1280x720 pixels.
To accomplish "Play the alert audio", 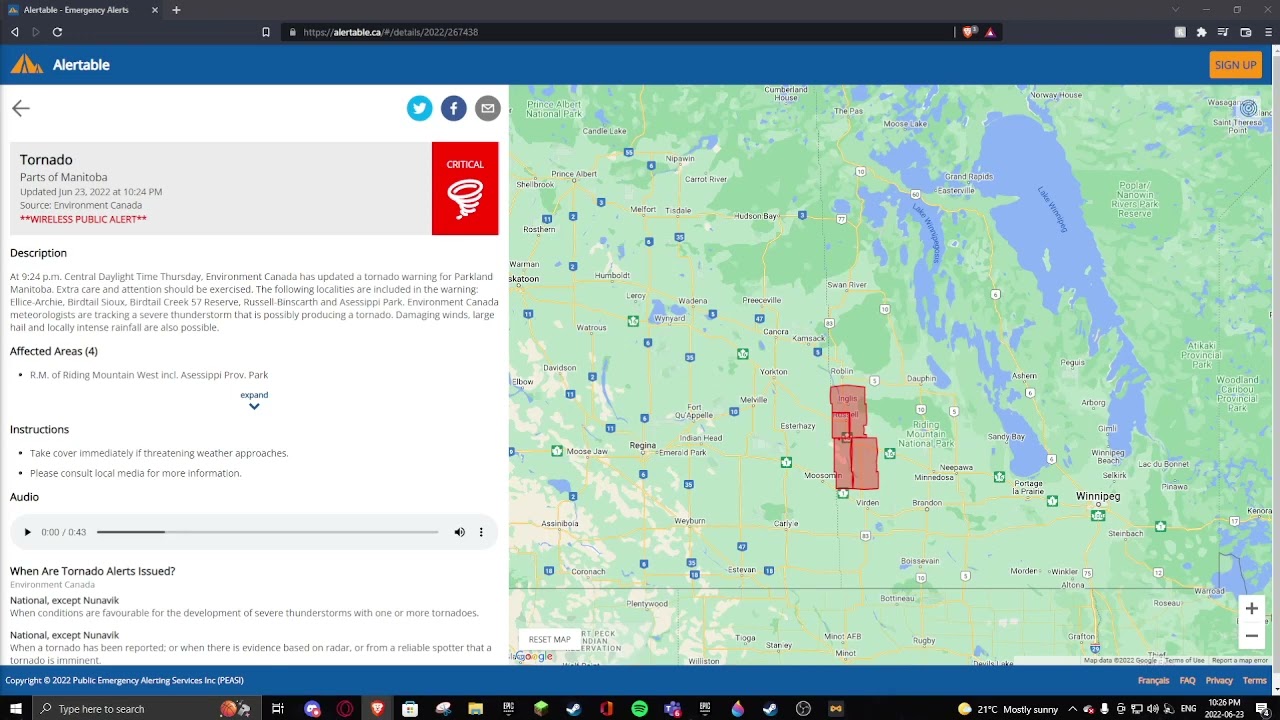I will coord(27,532).
